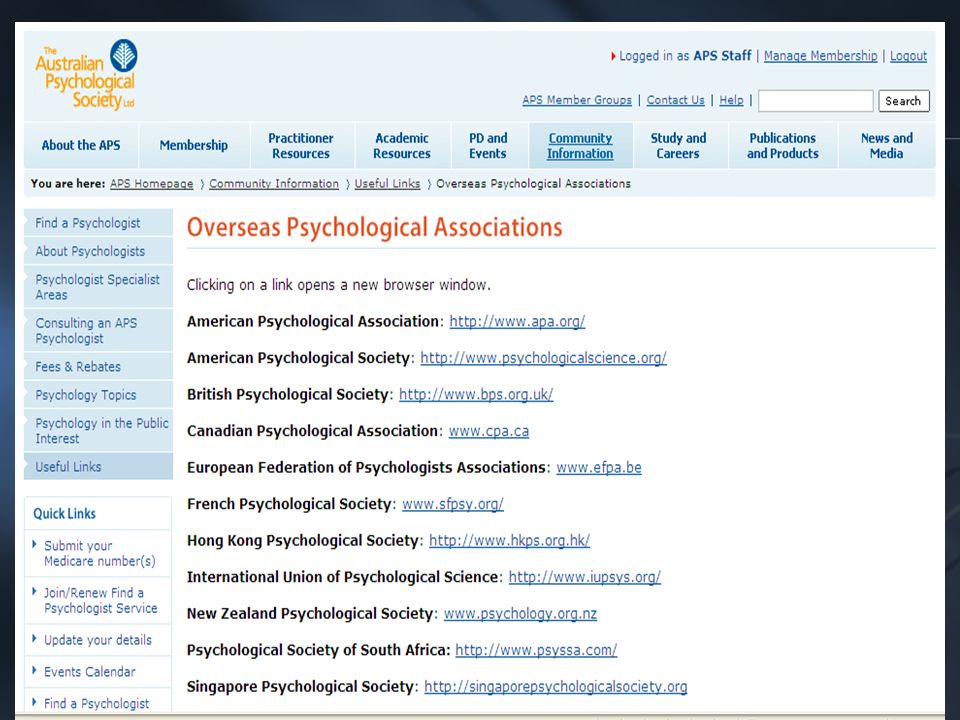Viewport: 960px width, 720px height.
Task: Click the Quick Links heading
Action: [x=64, y=514]
